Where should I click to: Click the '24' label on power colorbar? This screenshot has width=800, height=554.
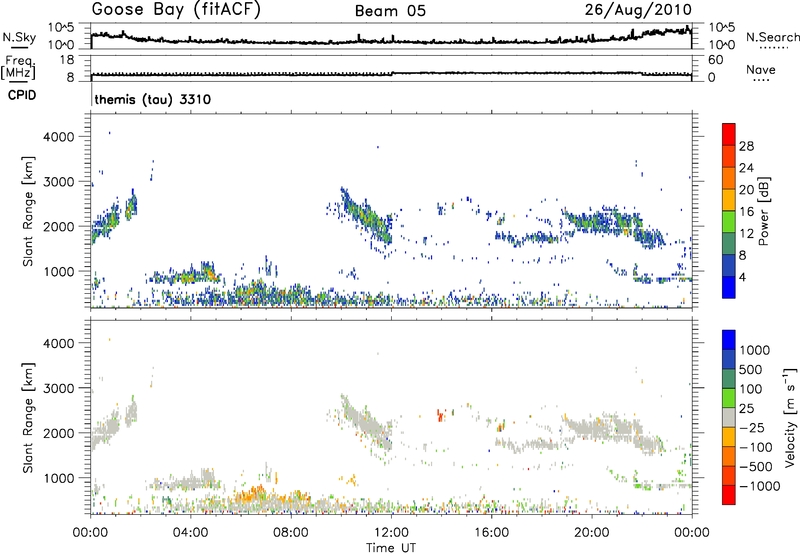click(x=746, y=168)
